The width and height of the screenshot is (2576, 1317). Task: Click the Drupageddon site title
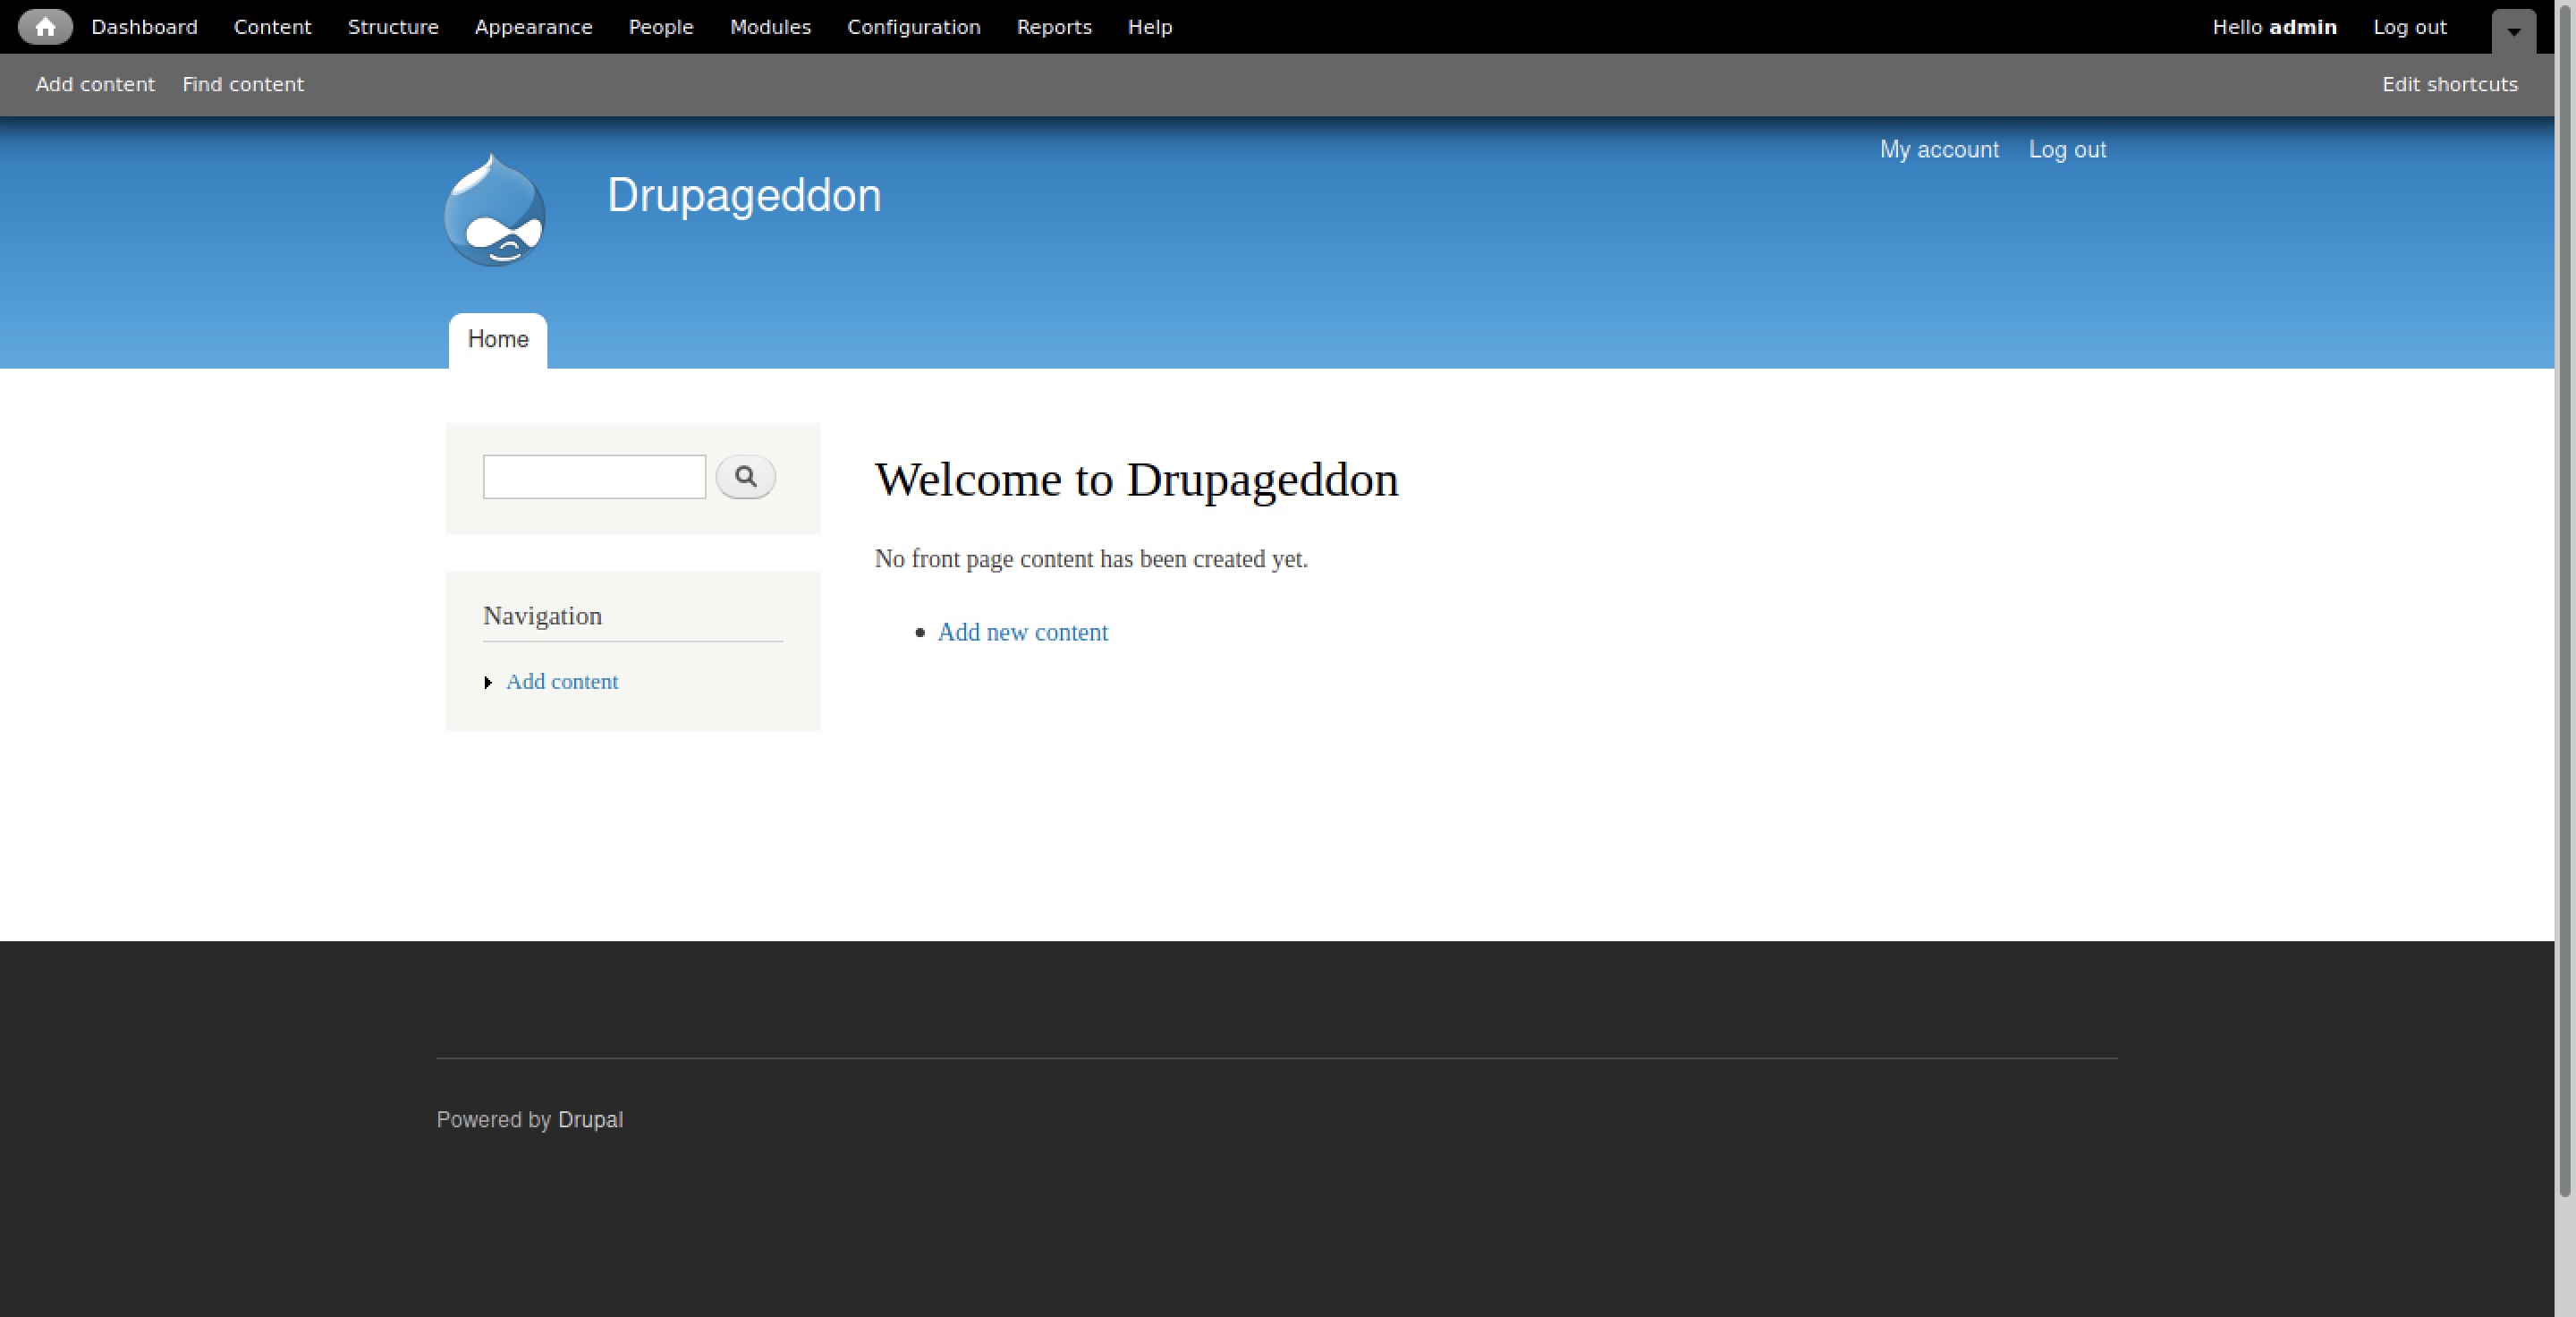pyautogui.click(x=744, y=195)
